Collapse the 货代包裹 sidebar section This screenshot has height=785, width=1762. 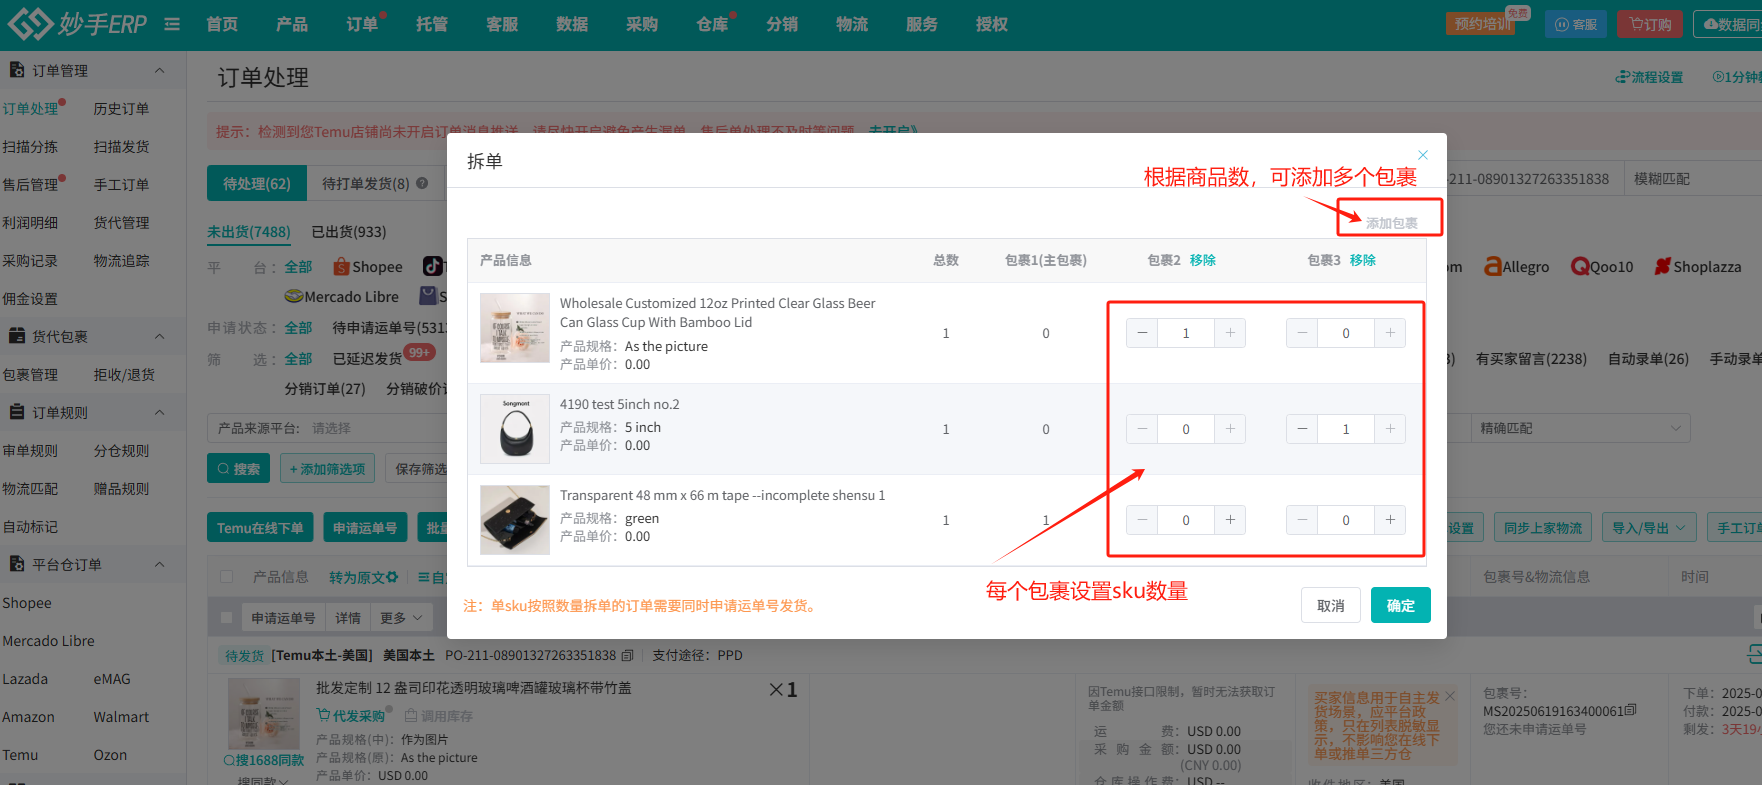tap(159, 336)
